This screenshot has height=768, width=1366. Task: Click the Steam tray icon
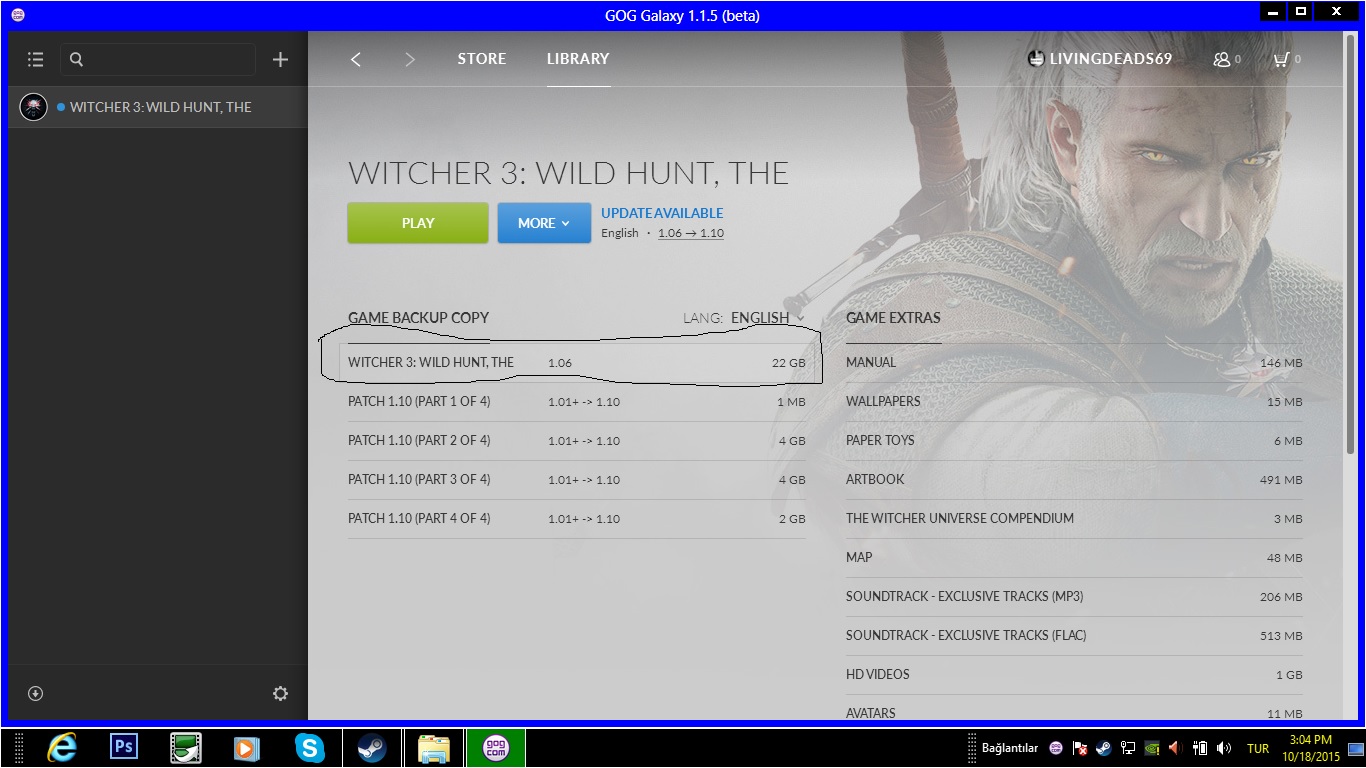point(1103,748)
